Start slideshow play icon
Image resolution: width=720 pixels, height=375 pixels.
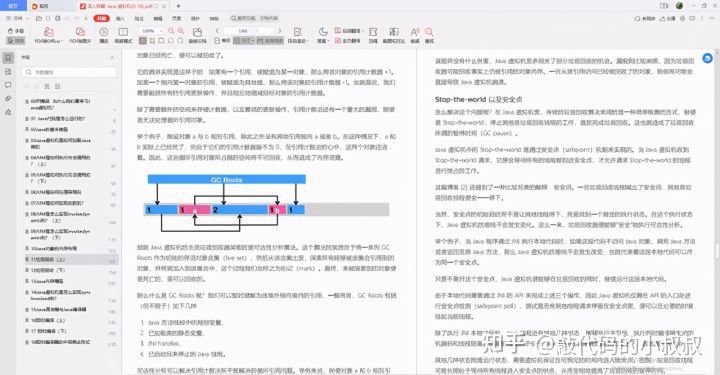point(104,32)
